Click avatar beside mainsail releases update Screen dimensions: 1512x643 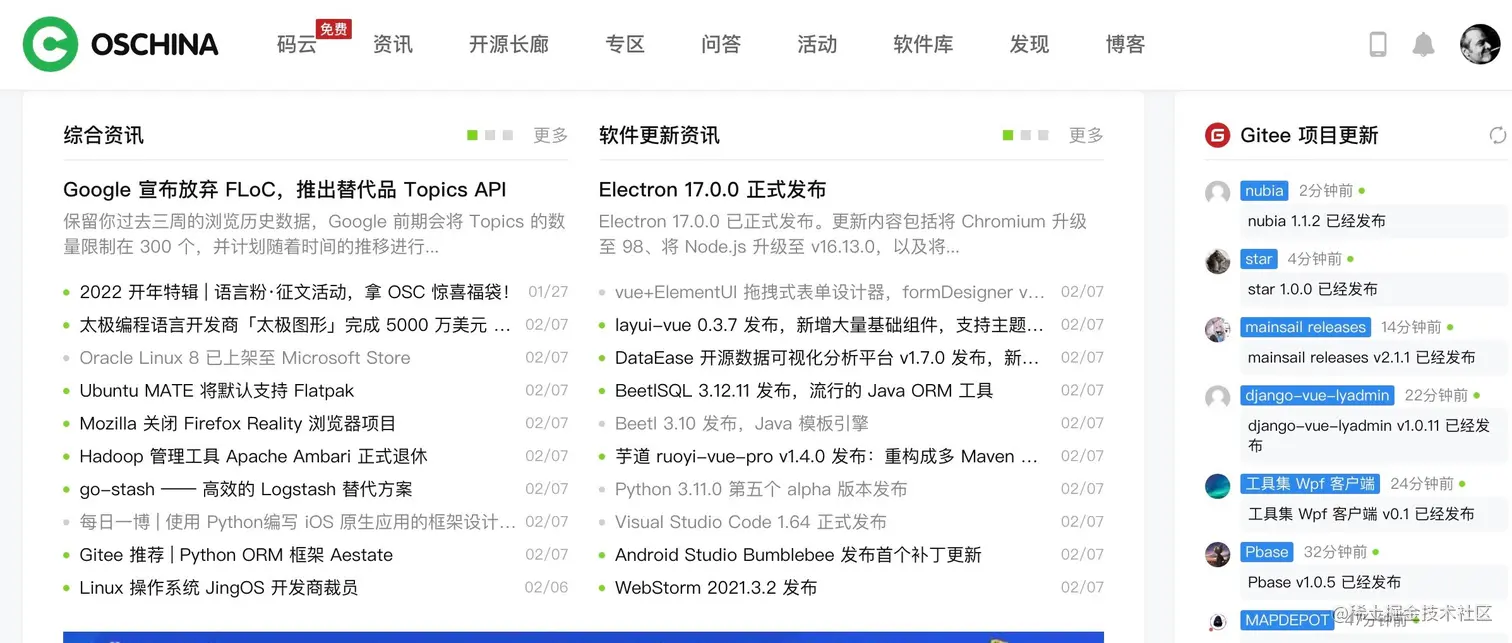point(1217,329)
